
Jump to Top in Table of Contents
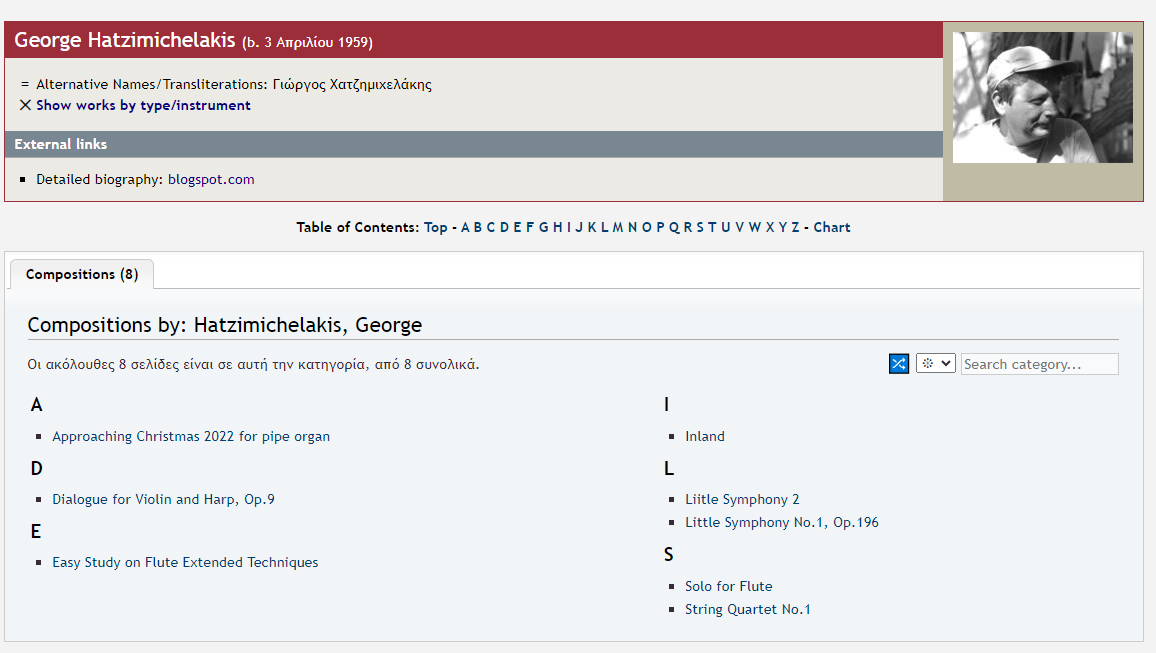coord(436,227)
